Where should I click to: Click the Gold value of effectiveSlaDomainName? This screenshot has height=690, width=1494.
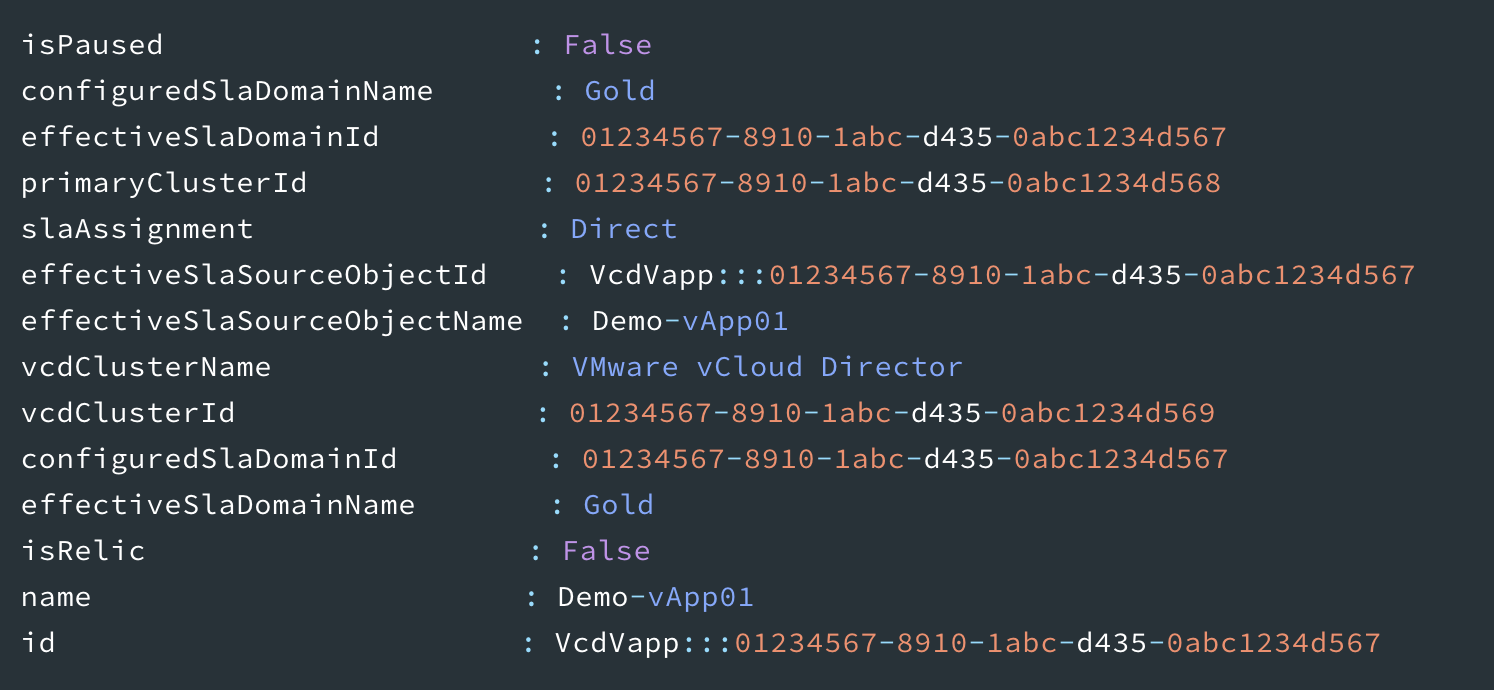click(619, 505)
